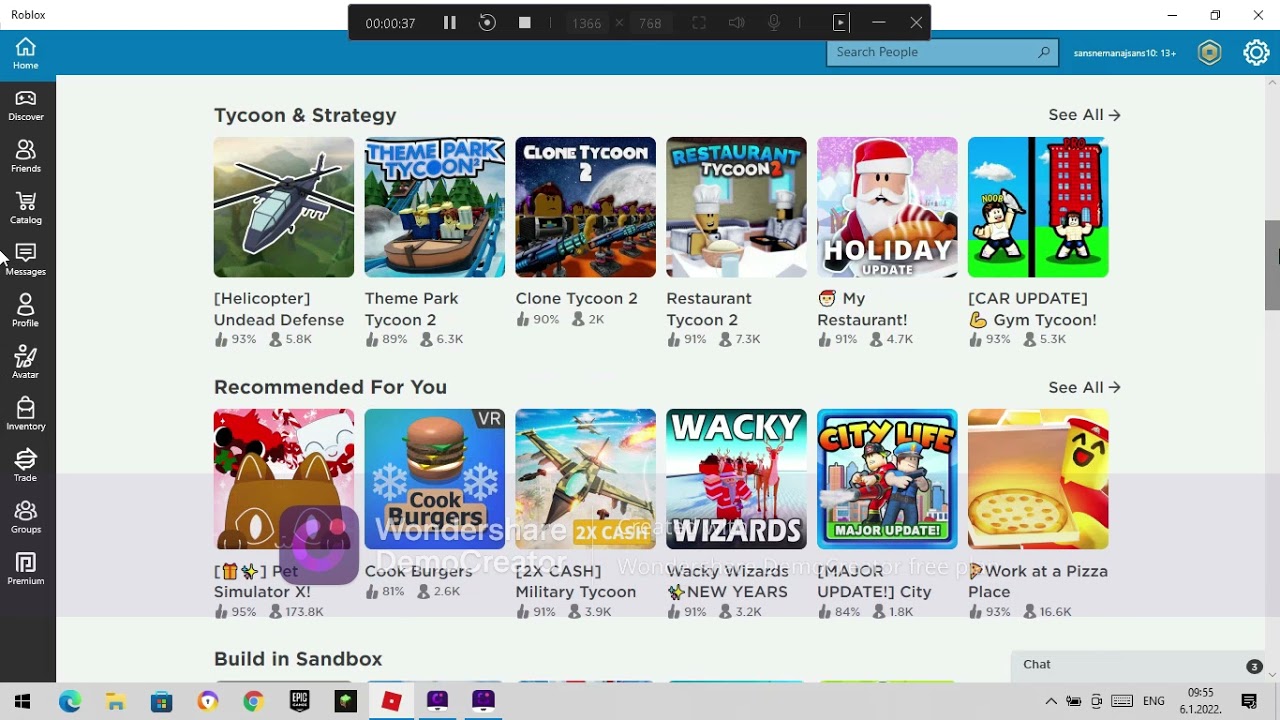Open the [Helicopter] Undead Defense thumbnail

284,207
